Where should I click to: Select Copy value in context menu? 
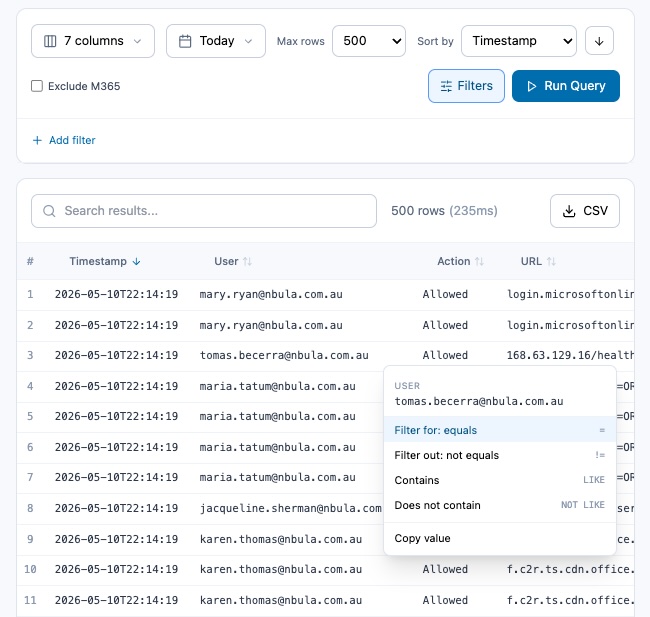(500, 538)
